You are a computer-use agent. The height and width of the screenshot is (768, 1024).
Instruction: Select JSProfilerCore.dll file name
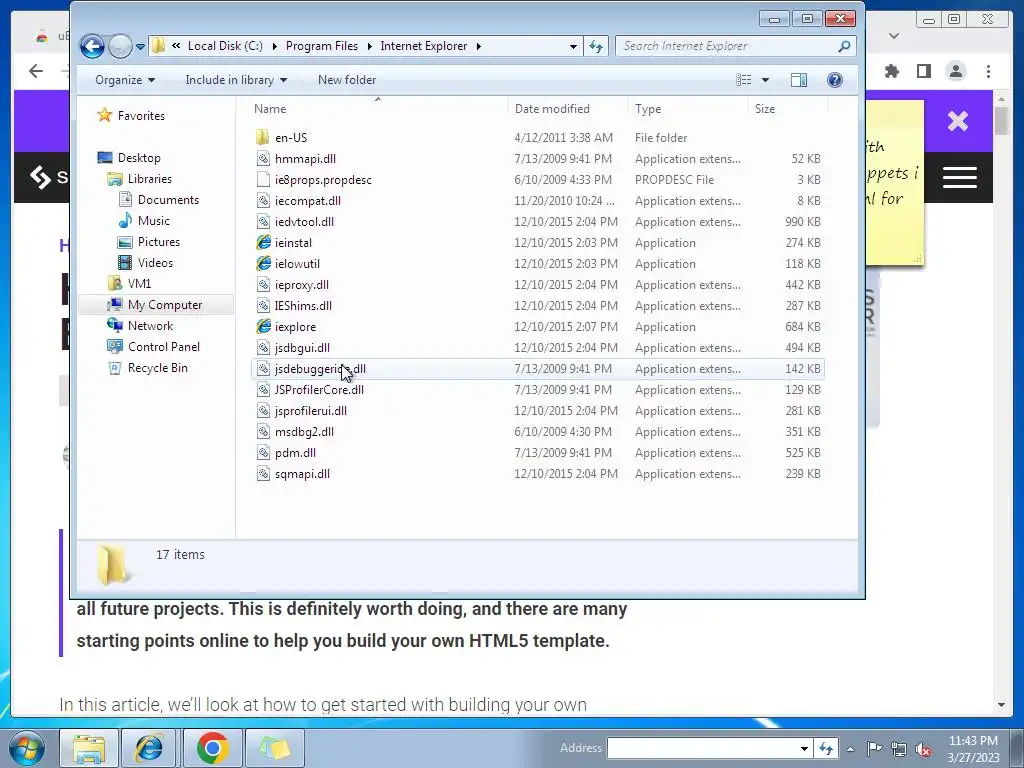(319, 390)
